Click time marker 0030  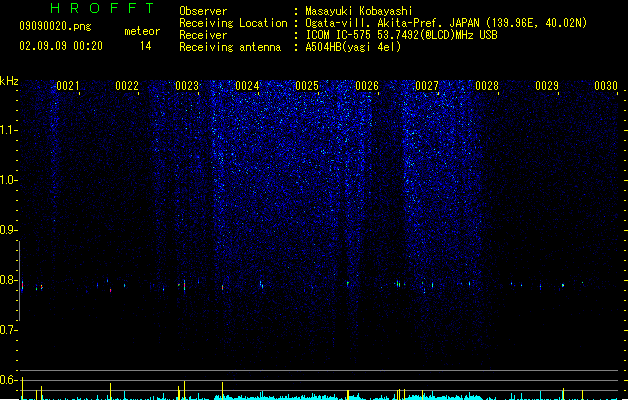coord(606,86)
